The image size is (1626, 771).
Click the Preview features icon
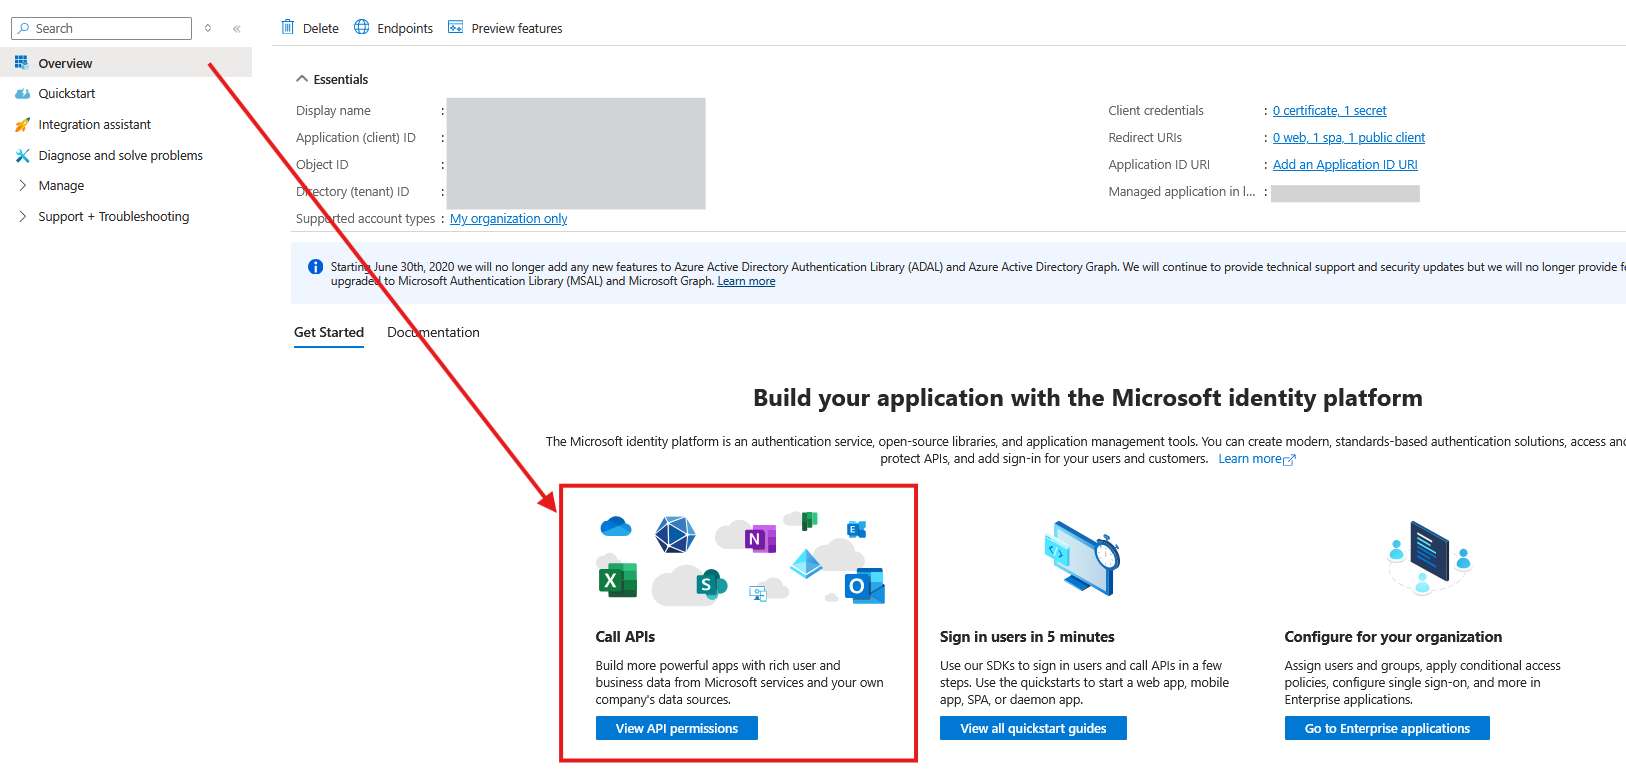[x=456, y=27]
